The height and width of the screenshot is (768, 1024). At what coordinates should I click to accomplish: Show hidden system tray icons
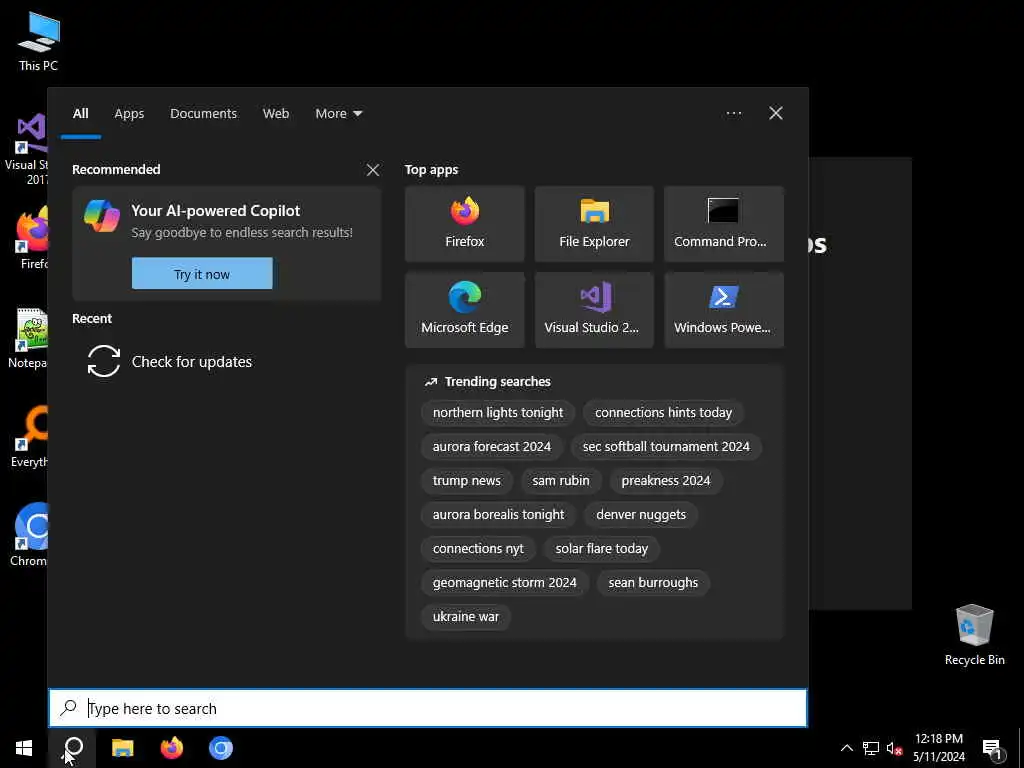point(846,748)
